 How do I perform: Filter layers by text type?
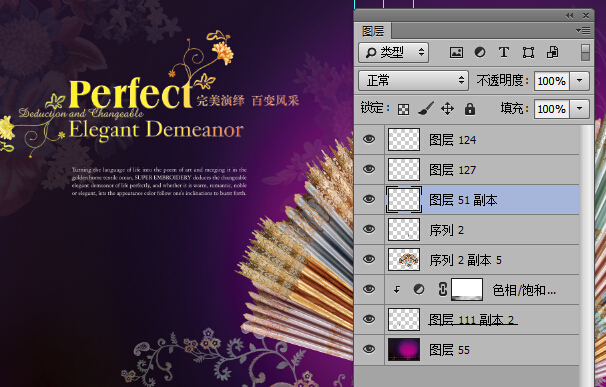[x=504, y=52]
